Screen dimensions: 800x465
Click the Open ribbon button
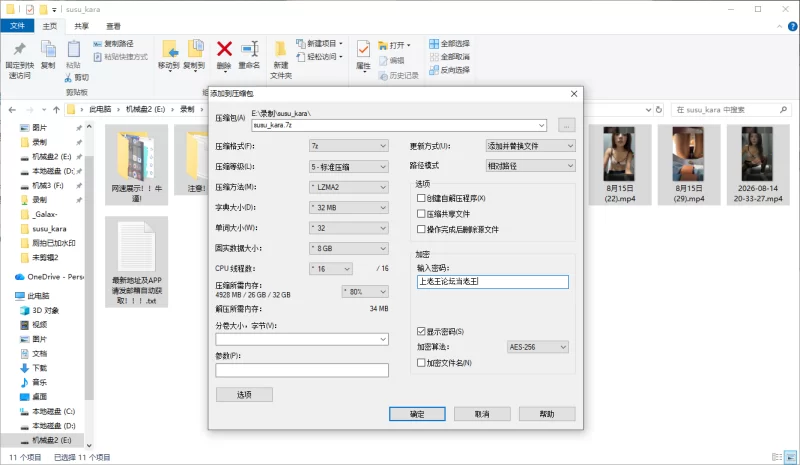[x=394, y=45]
